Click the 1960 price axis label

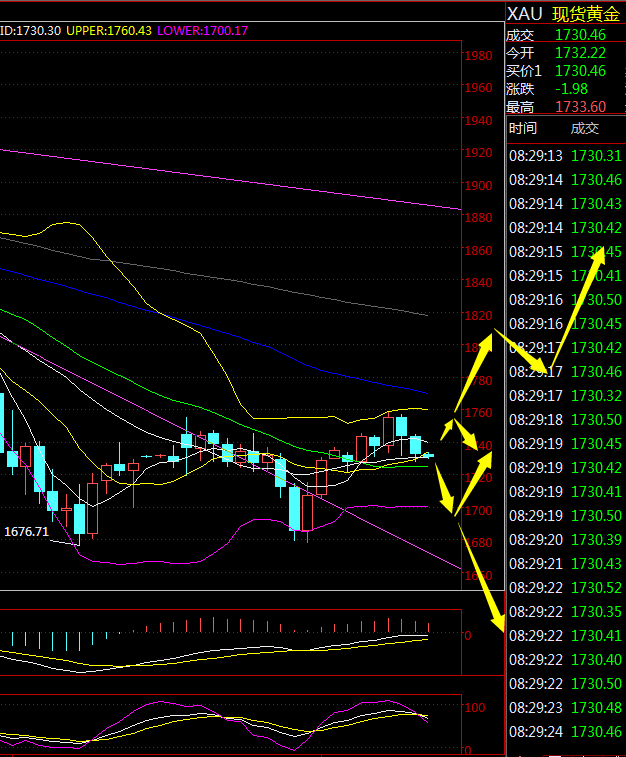tap(478, 88)
